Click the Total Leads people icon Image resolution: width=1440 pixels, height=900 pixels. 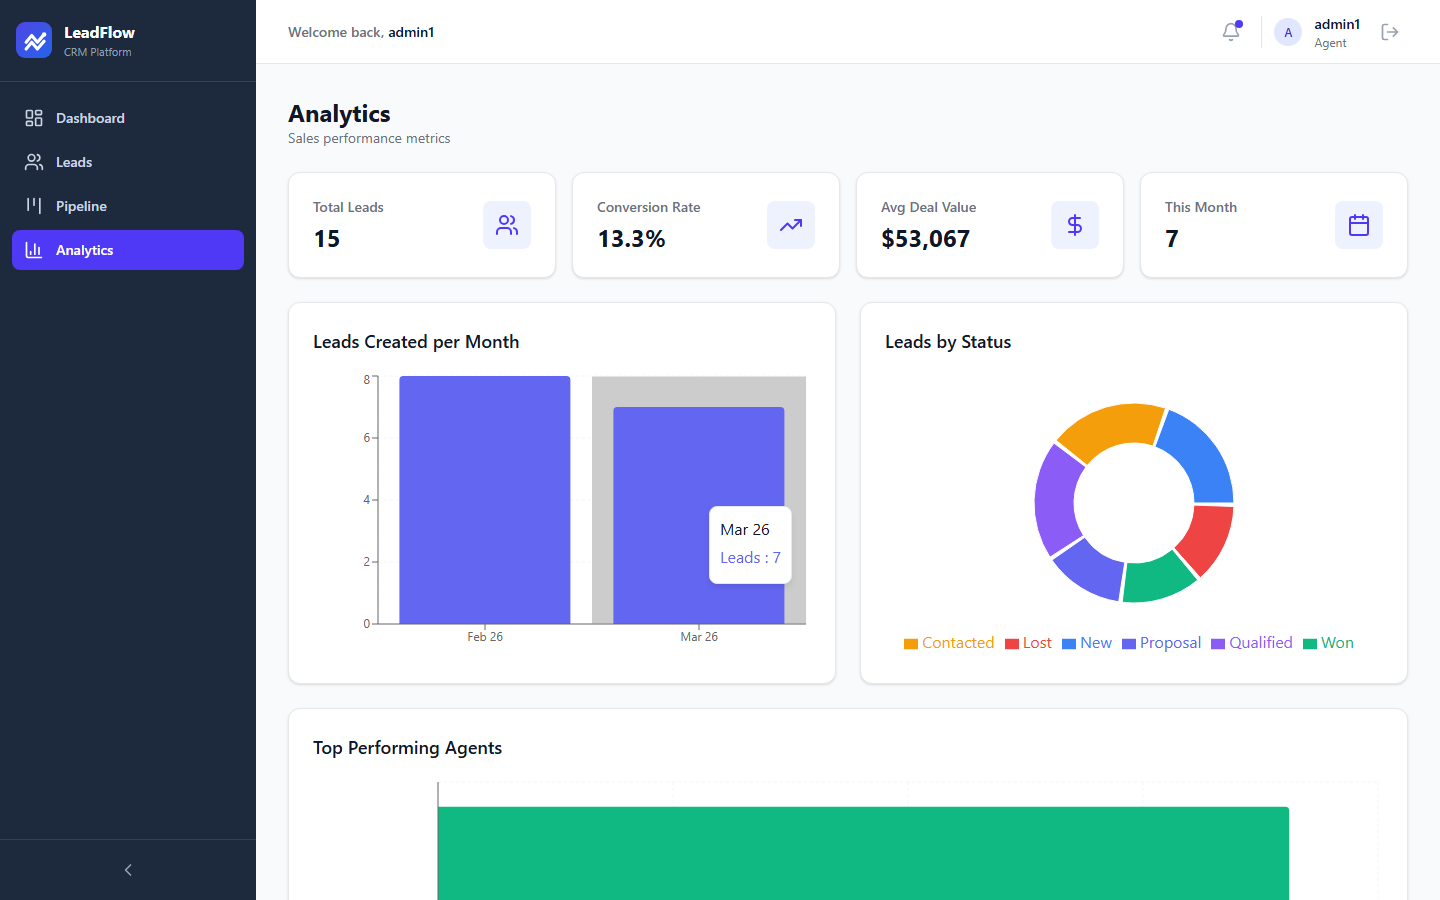tap(507, 225)
